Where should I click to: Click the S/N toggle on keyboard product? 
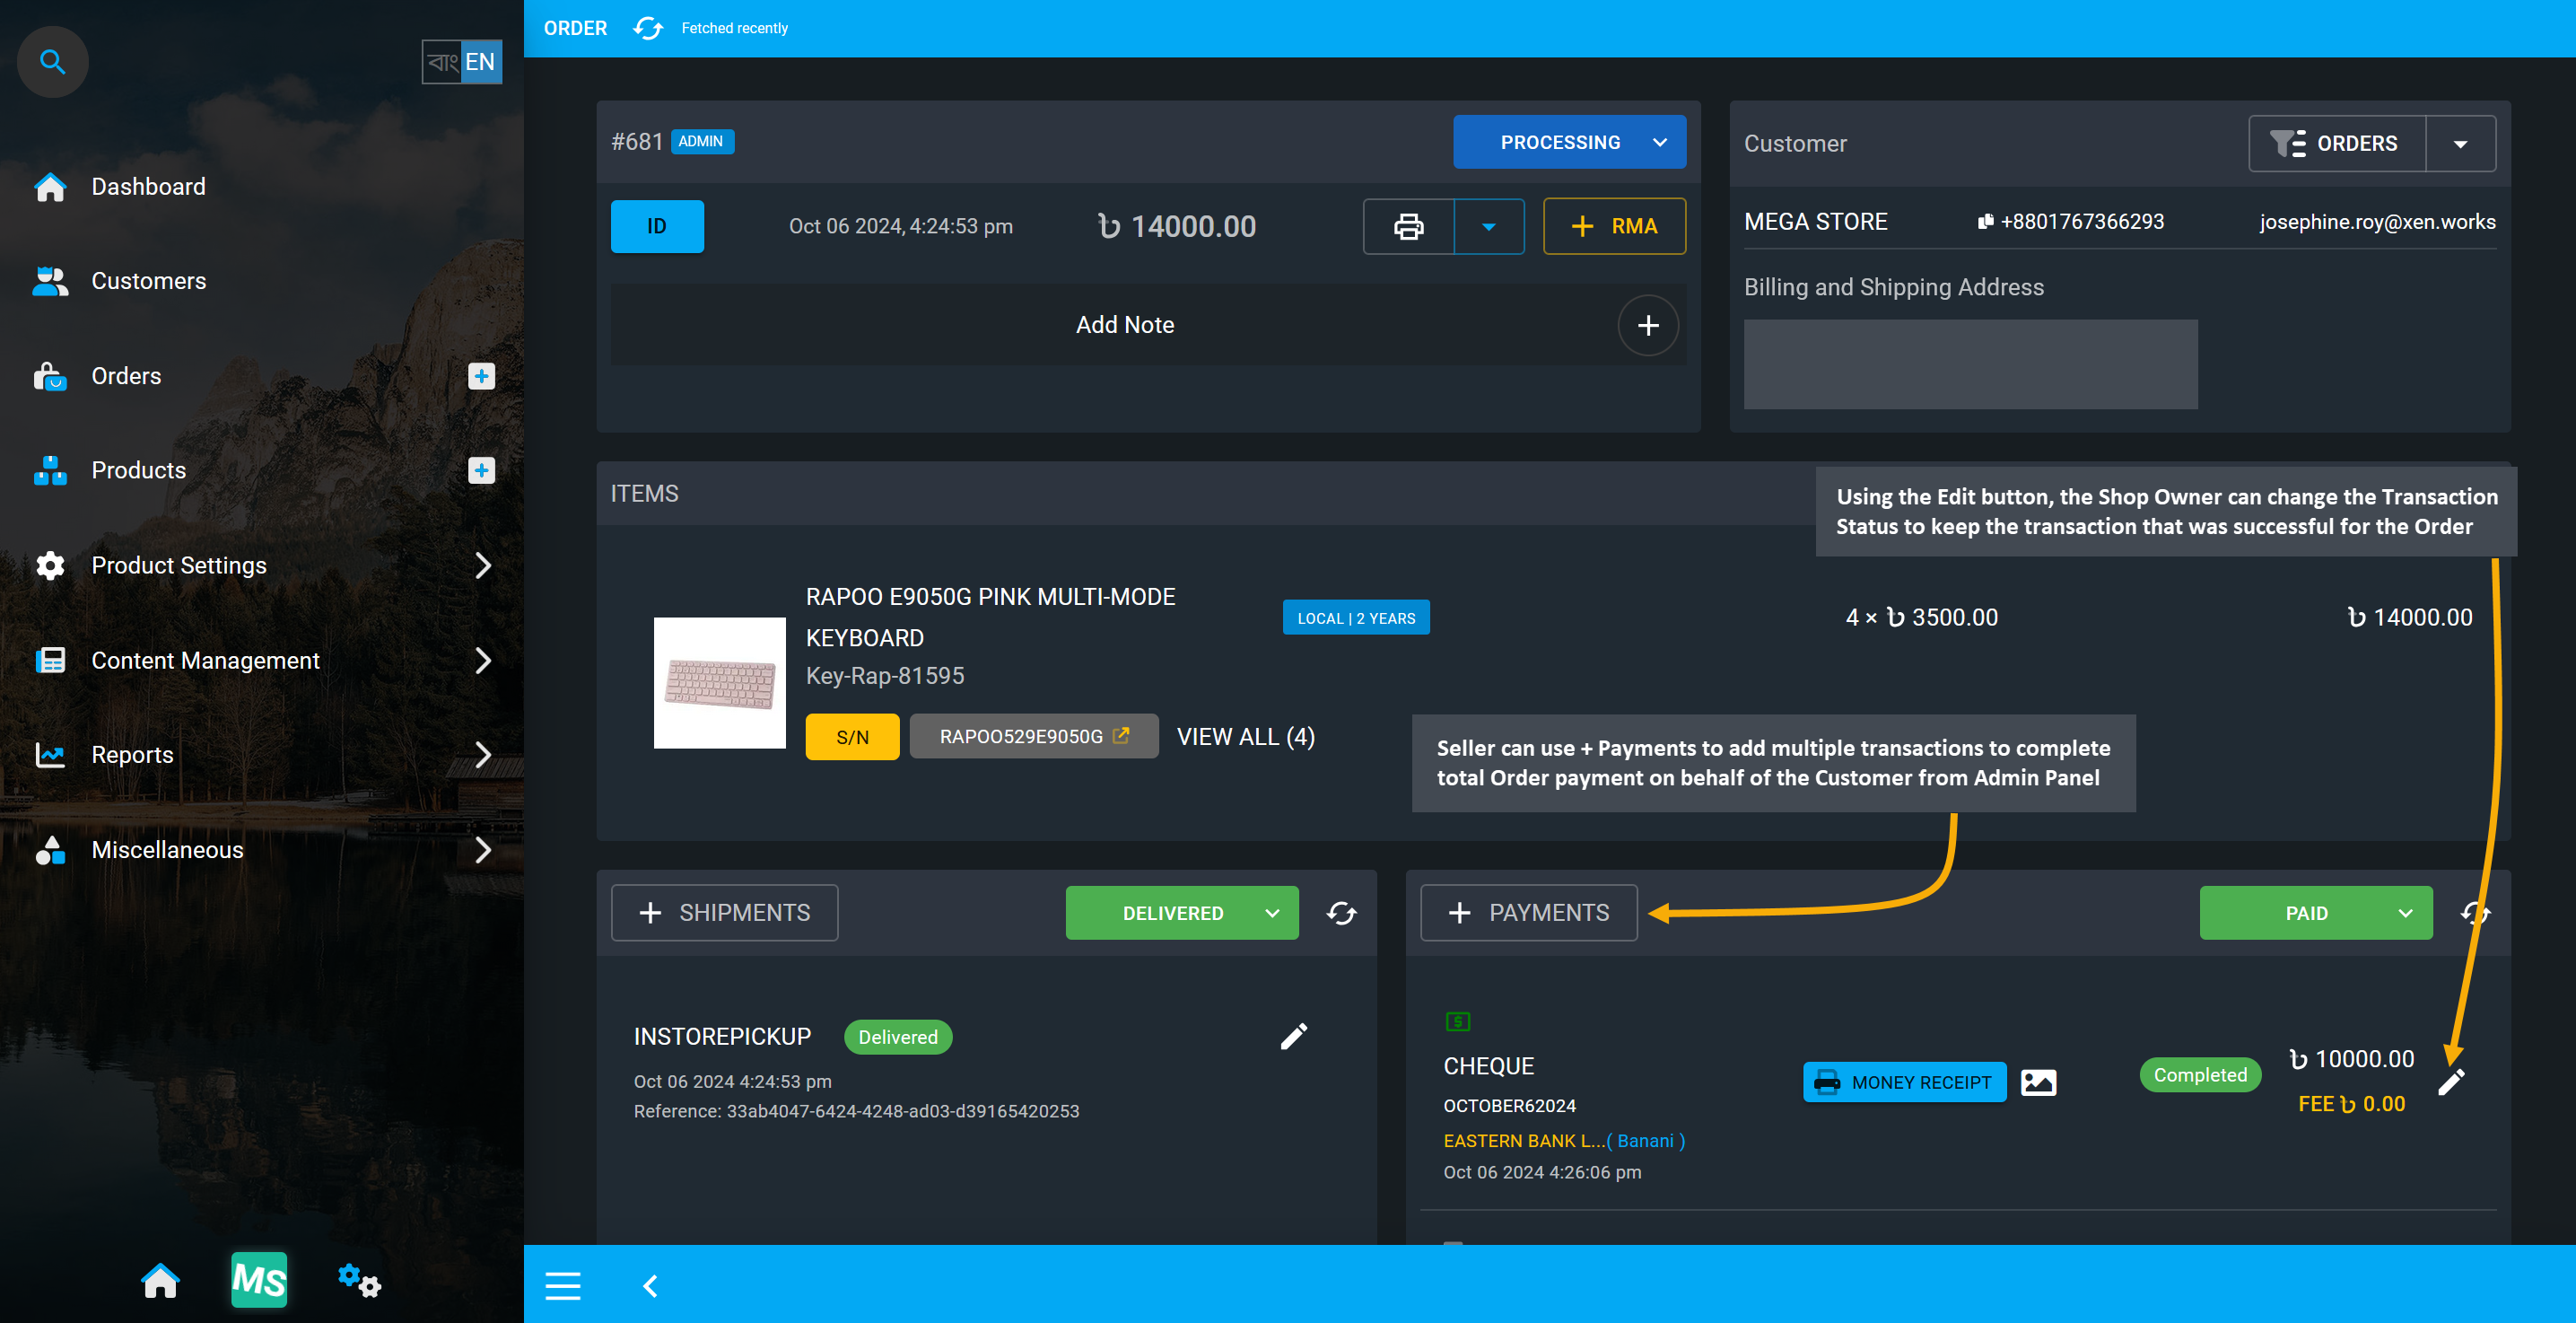click(851, 736)
